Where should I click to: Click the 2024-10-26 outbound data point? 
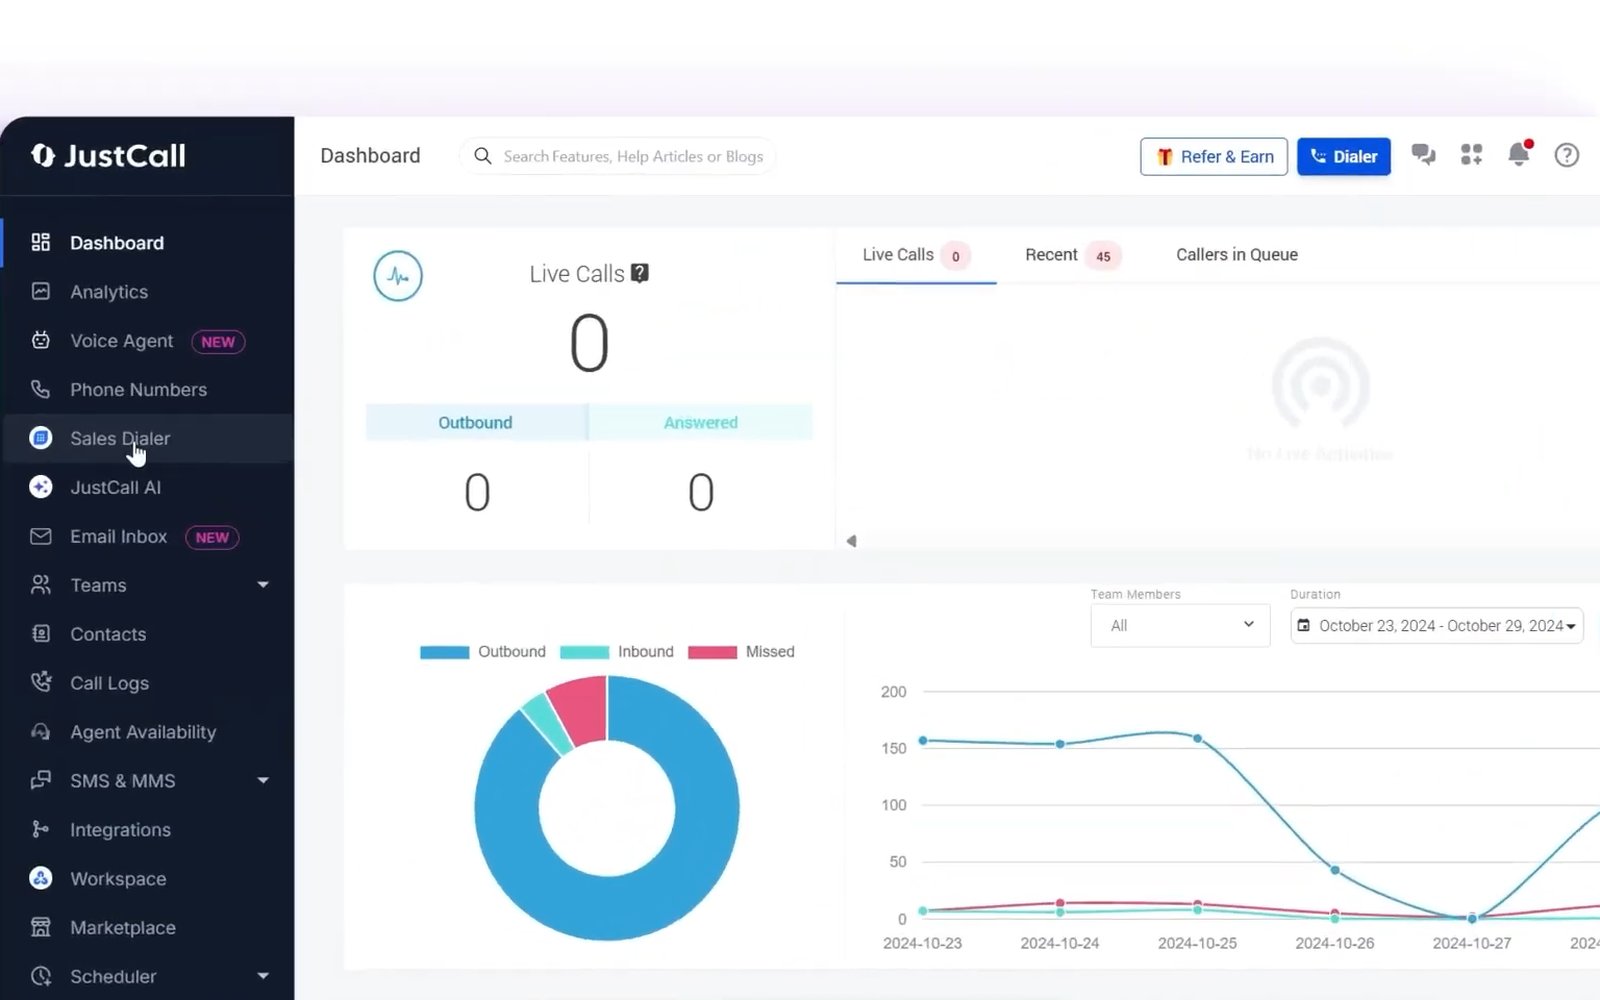pyautogui.click(x=1335, y=870)
